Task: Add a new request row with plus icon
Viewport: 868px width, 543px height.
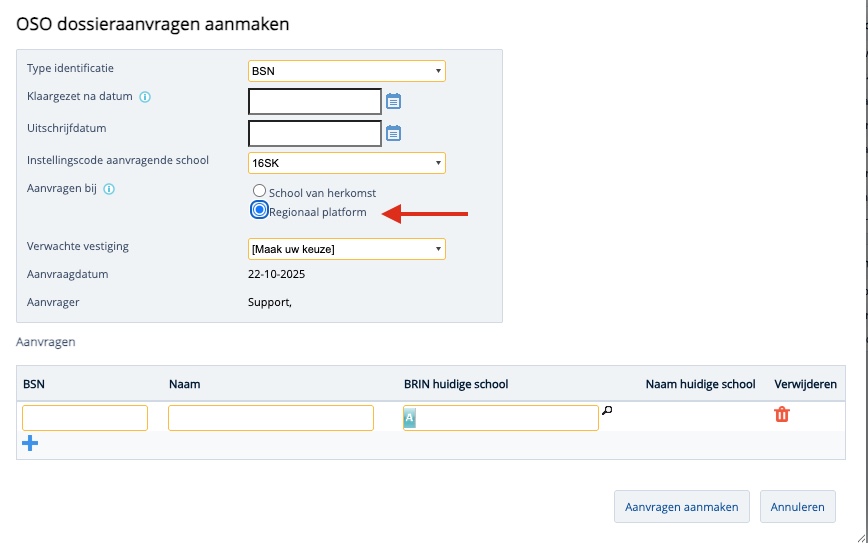Action: (30, 443)
